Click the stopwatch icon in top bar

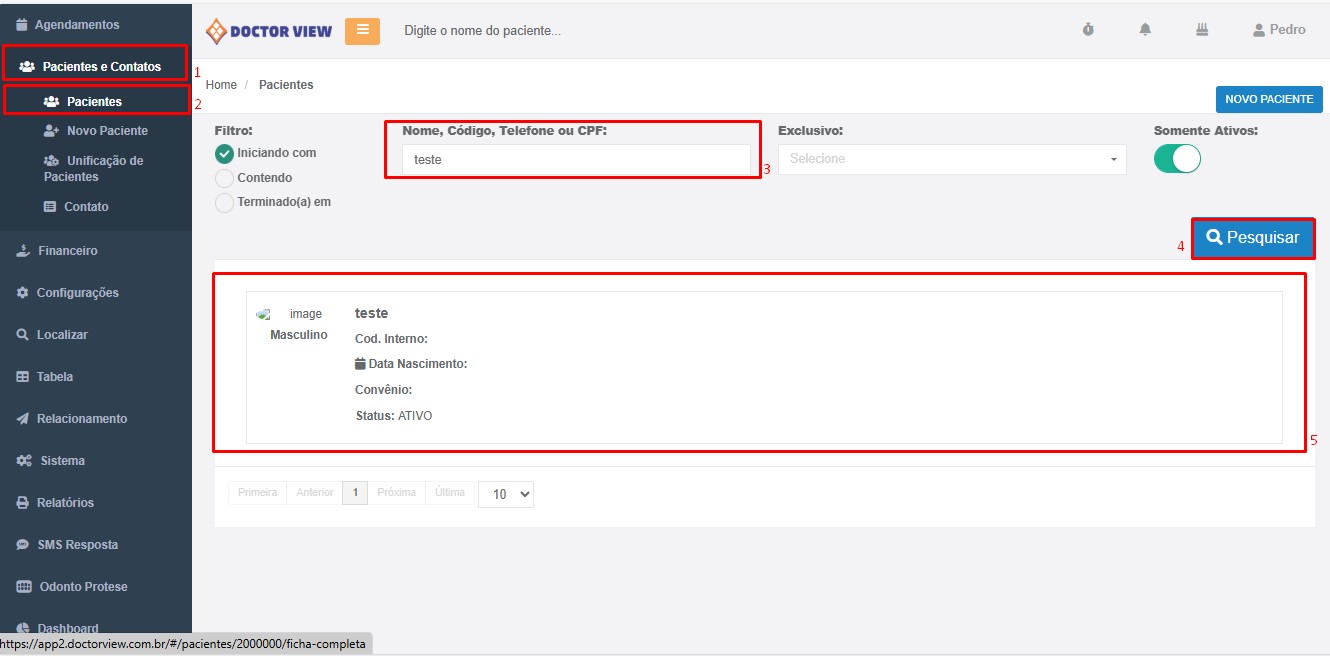click(x=1088, y=30)
